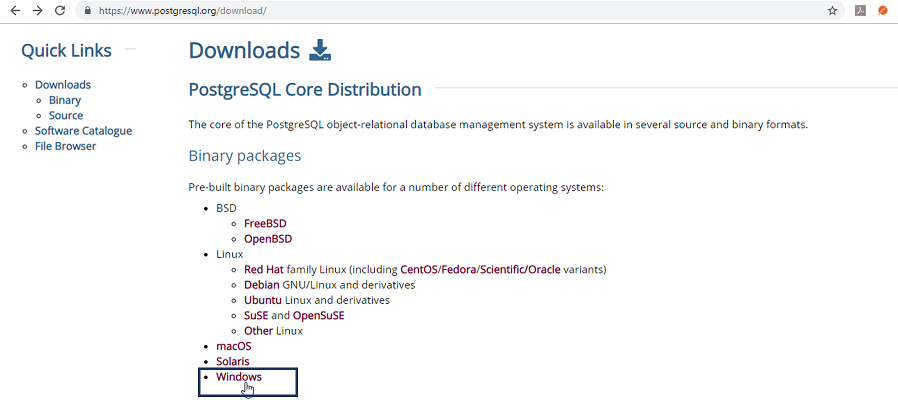This screenshot has width=898, height=400.
Task: Open the Source quick link
Action: 66,115
